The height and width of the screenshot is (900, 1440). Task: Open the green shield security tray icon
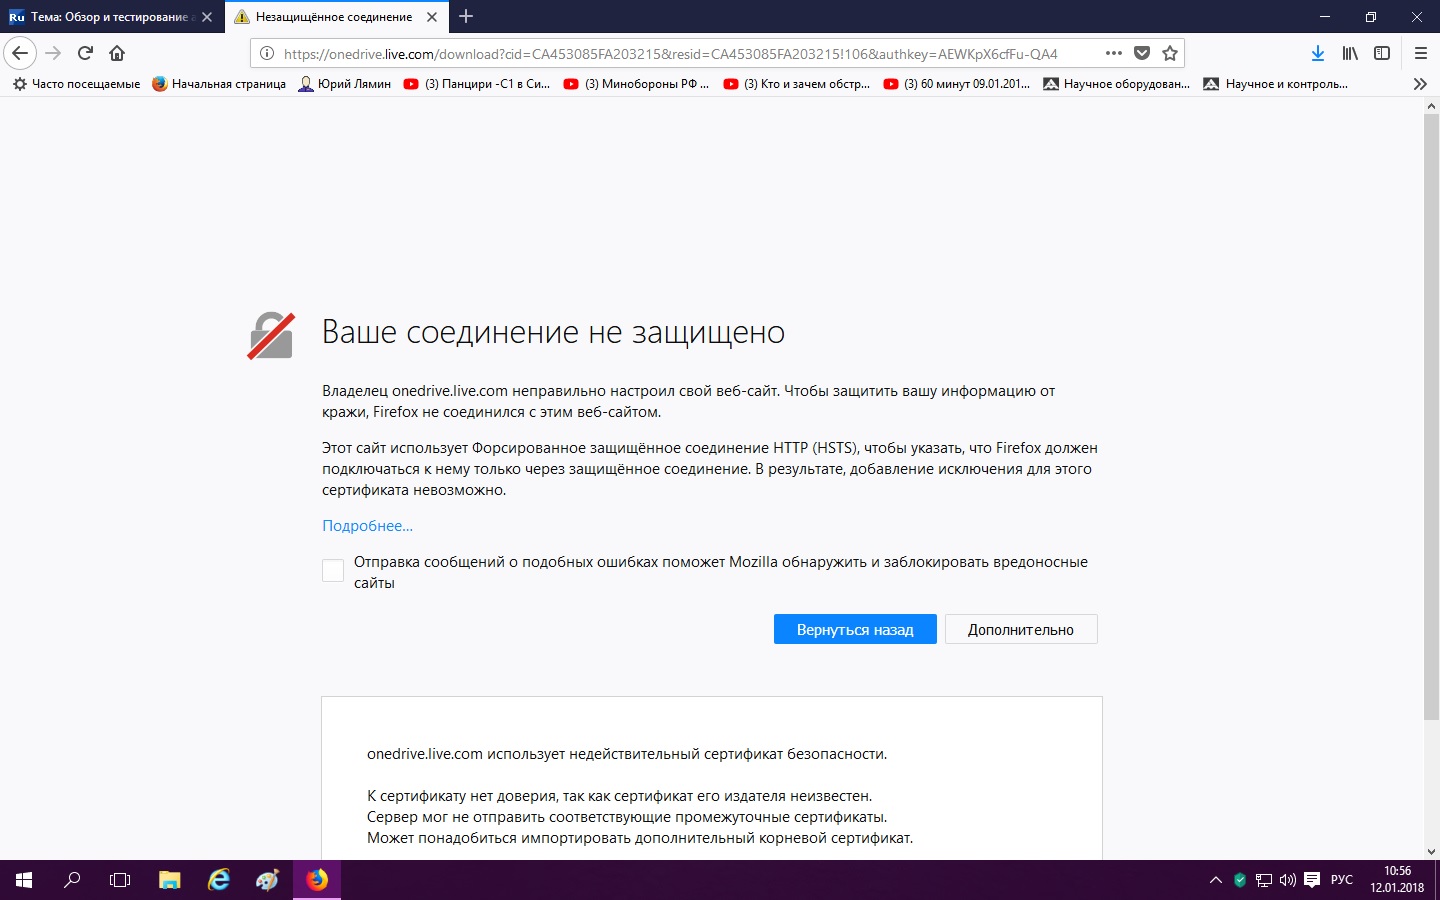(1240, 880)
